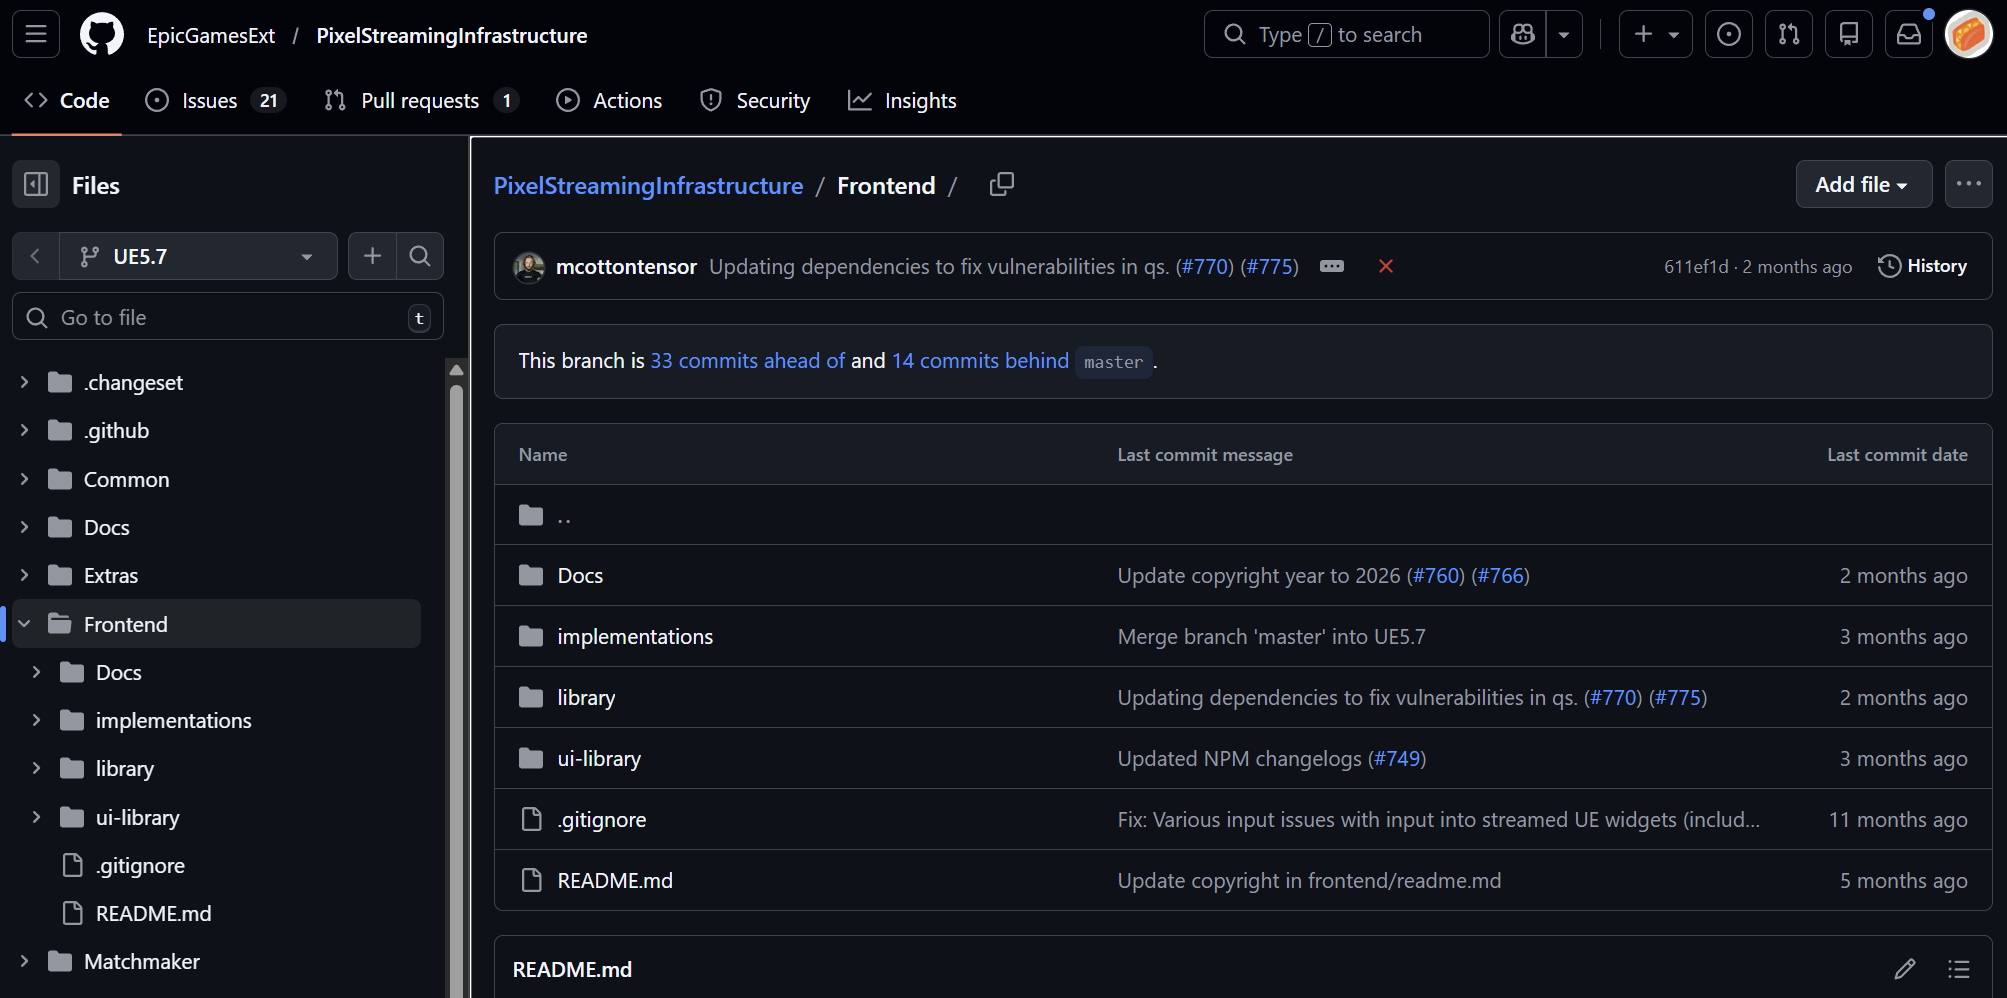This screenshot has height=998, width=2007.
Task: Open the more options ellipsis menu
Action: point(1968,185)
